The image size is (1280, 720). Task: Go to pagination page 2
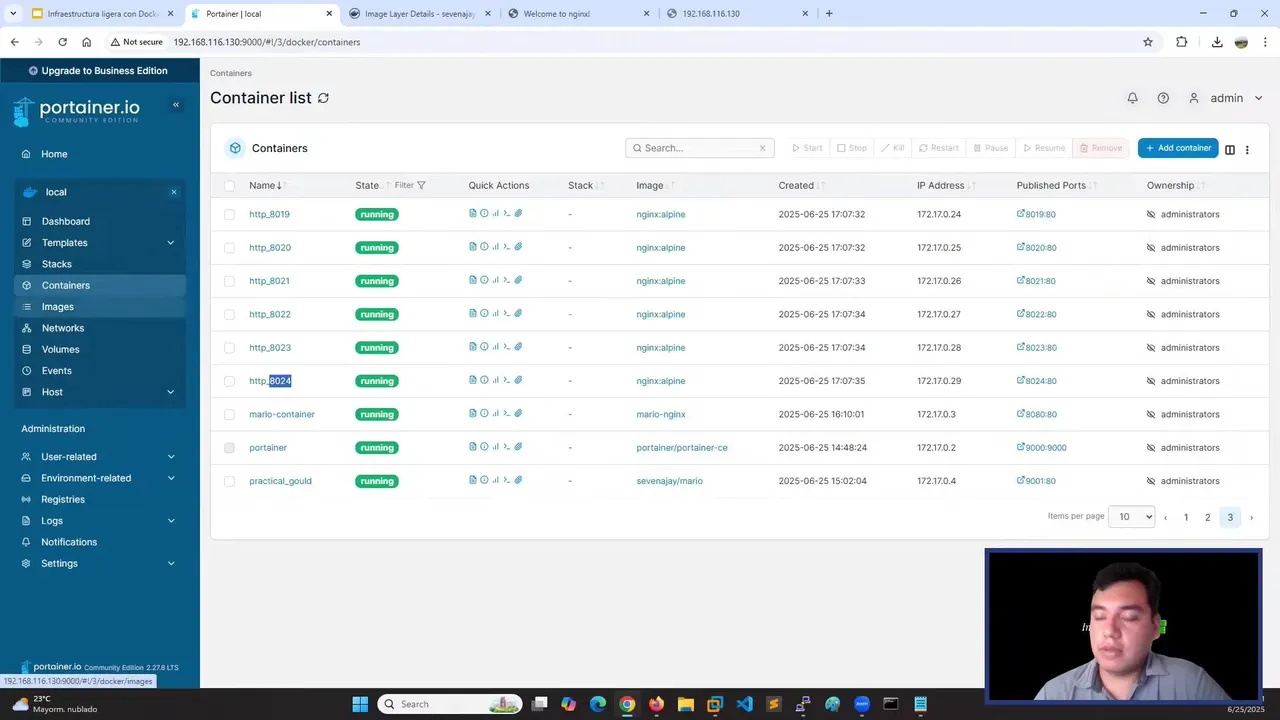pos(1207,517)
